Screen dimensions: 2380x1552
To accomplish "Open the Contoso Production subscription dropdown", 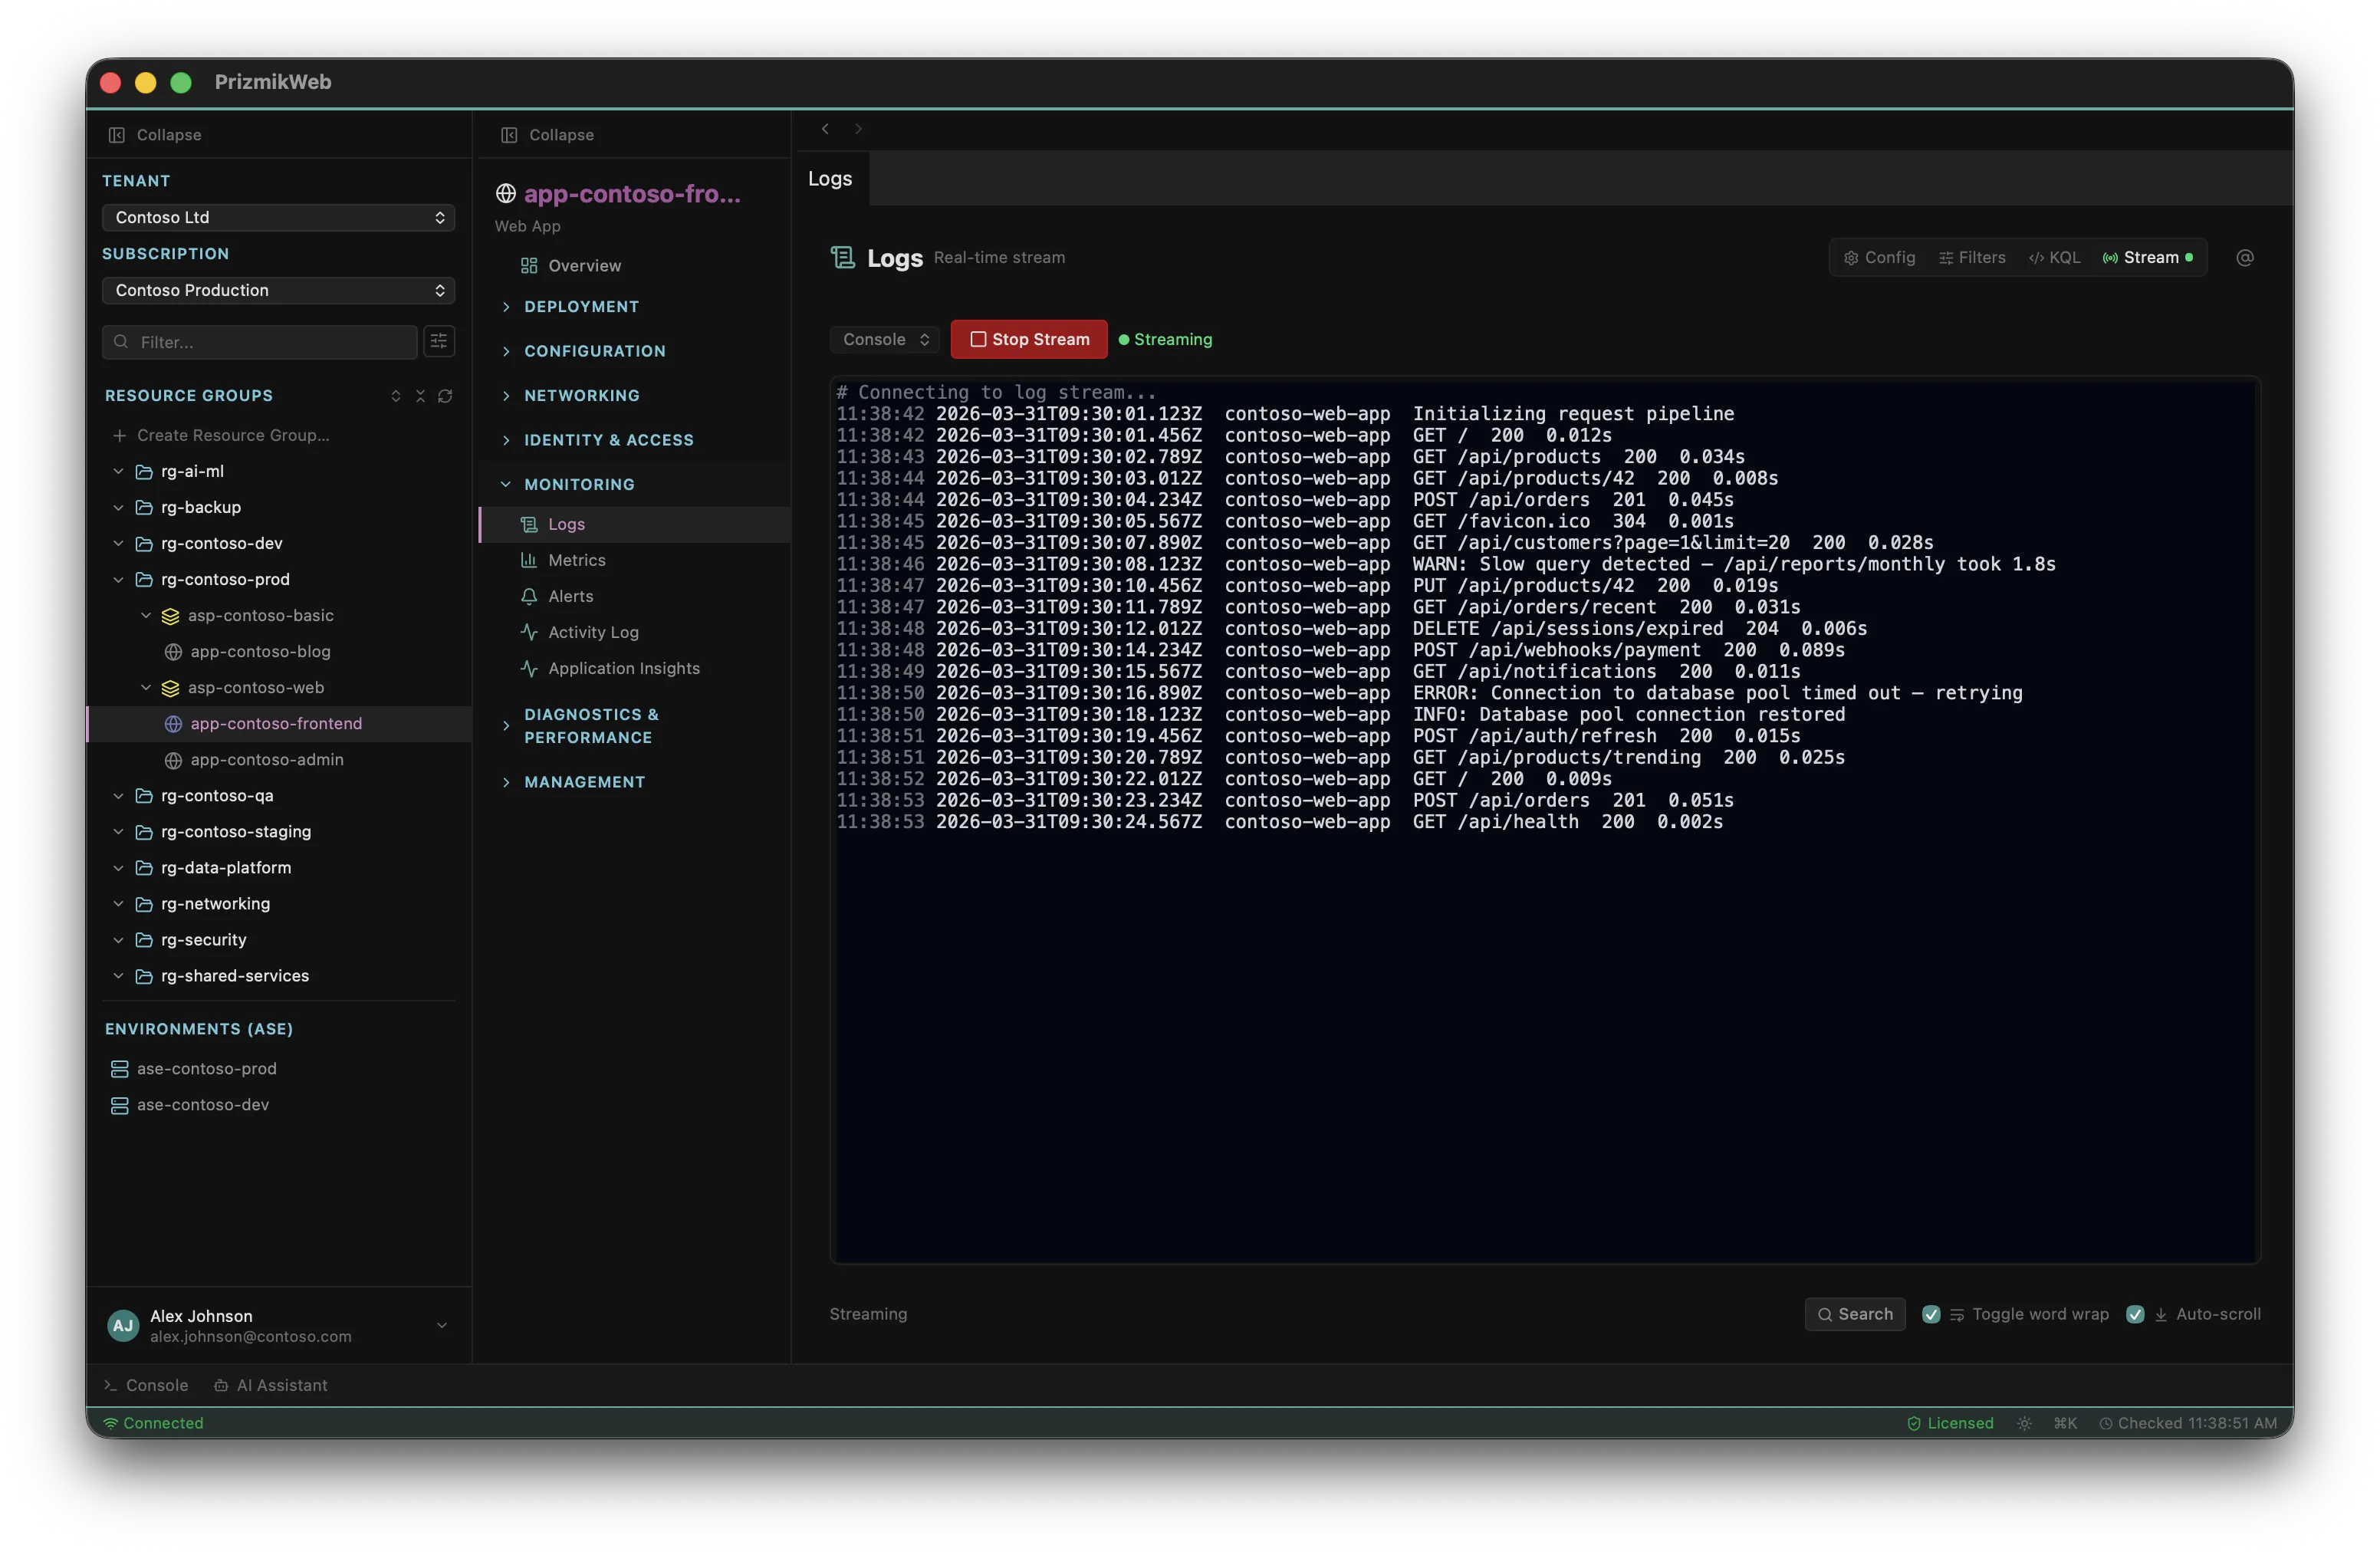I will click(278, 290).
